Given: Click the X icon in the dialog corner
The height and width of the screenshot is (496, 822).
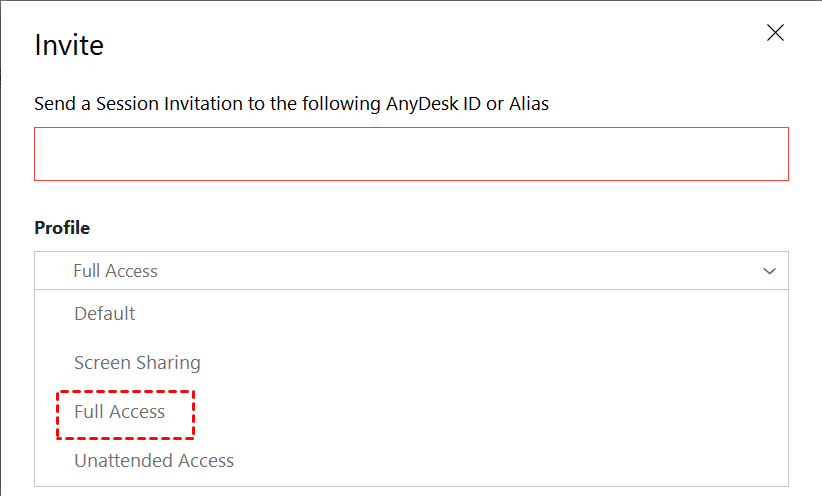Looking at the screenshot, I should click(775, 33).
